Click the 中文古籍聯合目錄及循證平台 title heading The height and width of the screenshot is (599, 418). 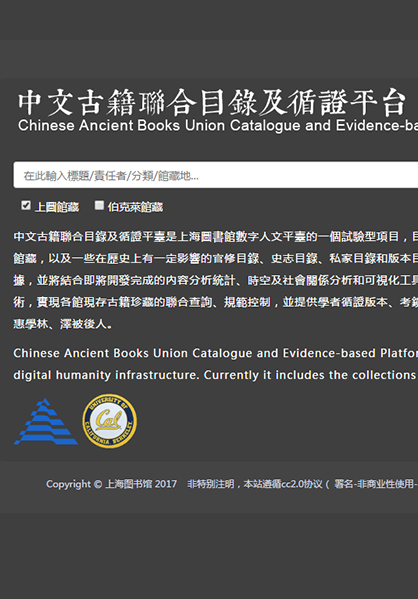[x=212, y=102]
